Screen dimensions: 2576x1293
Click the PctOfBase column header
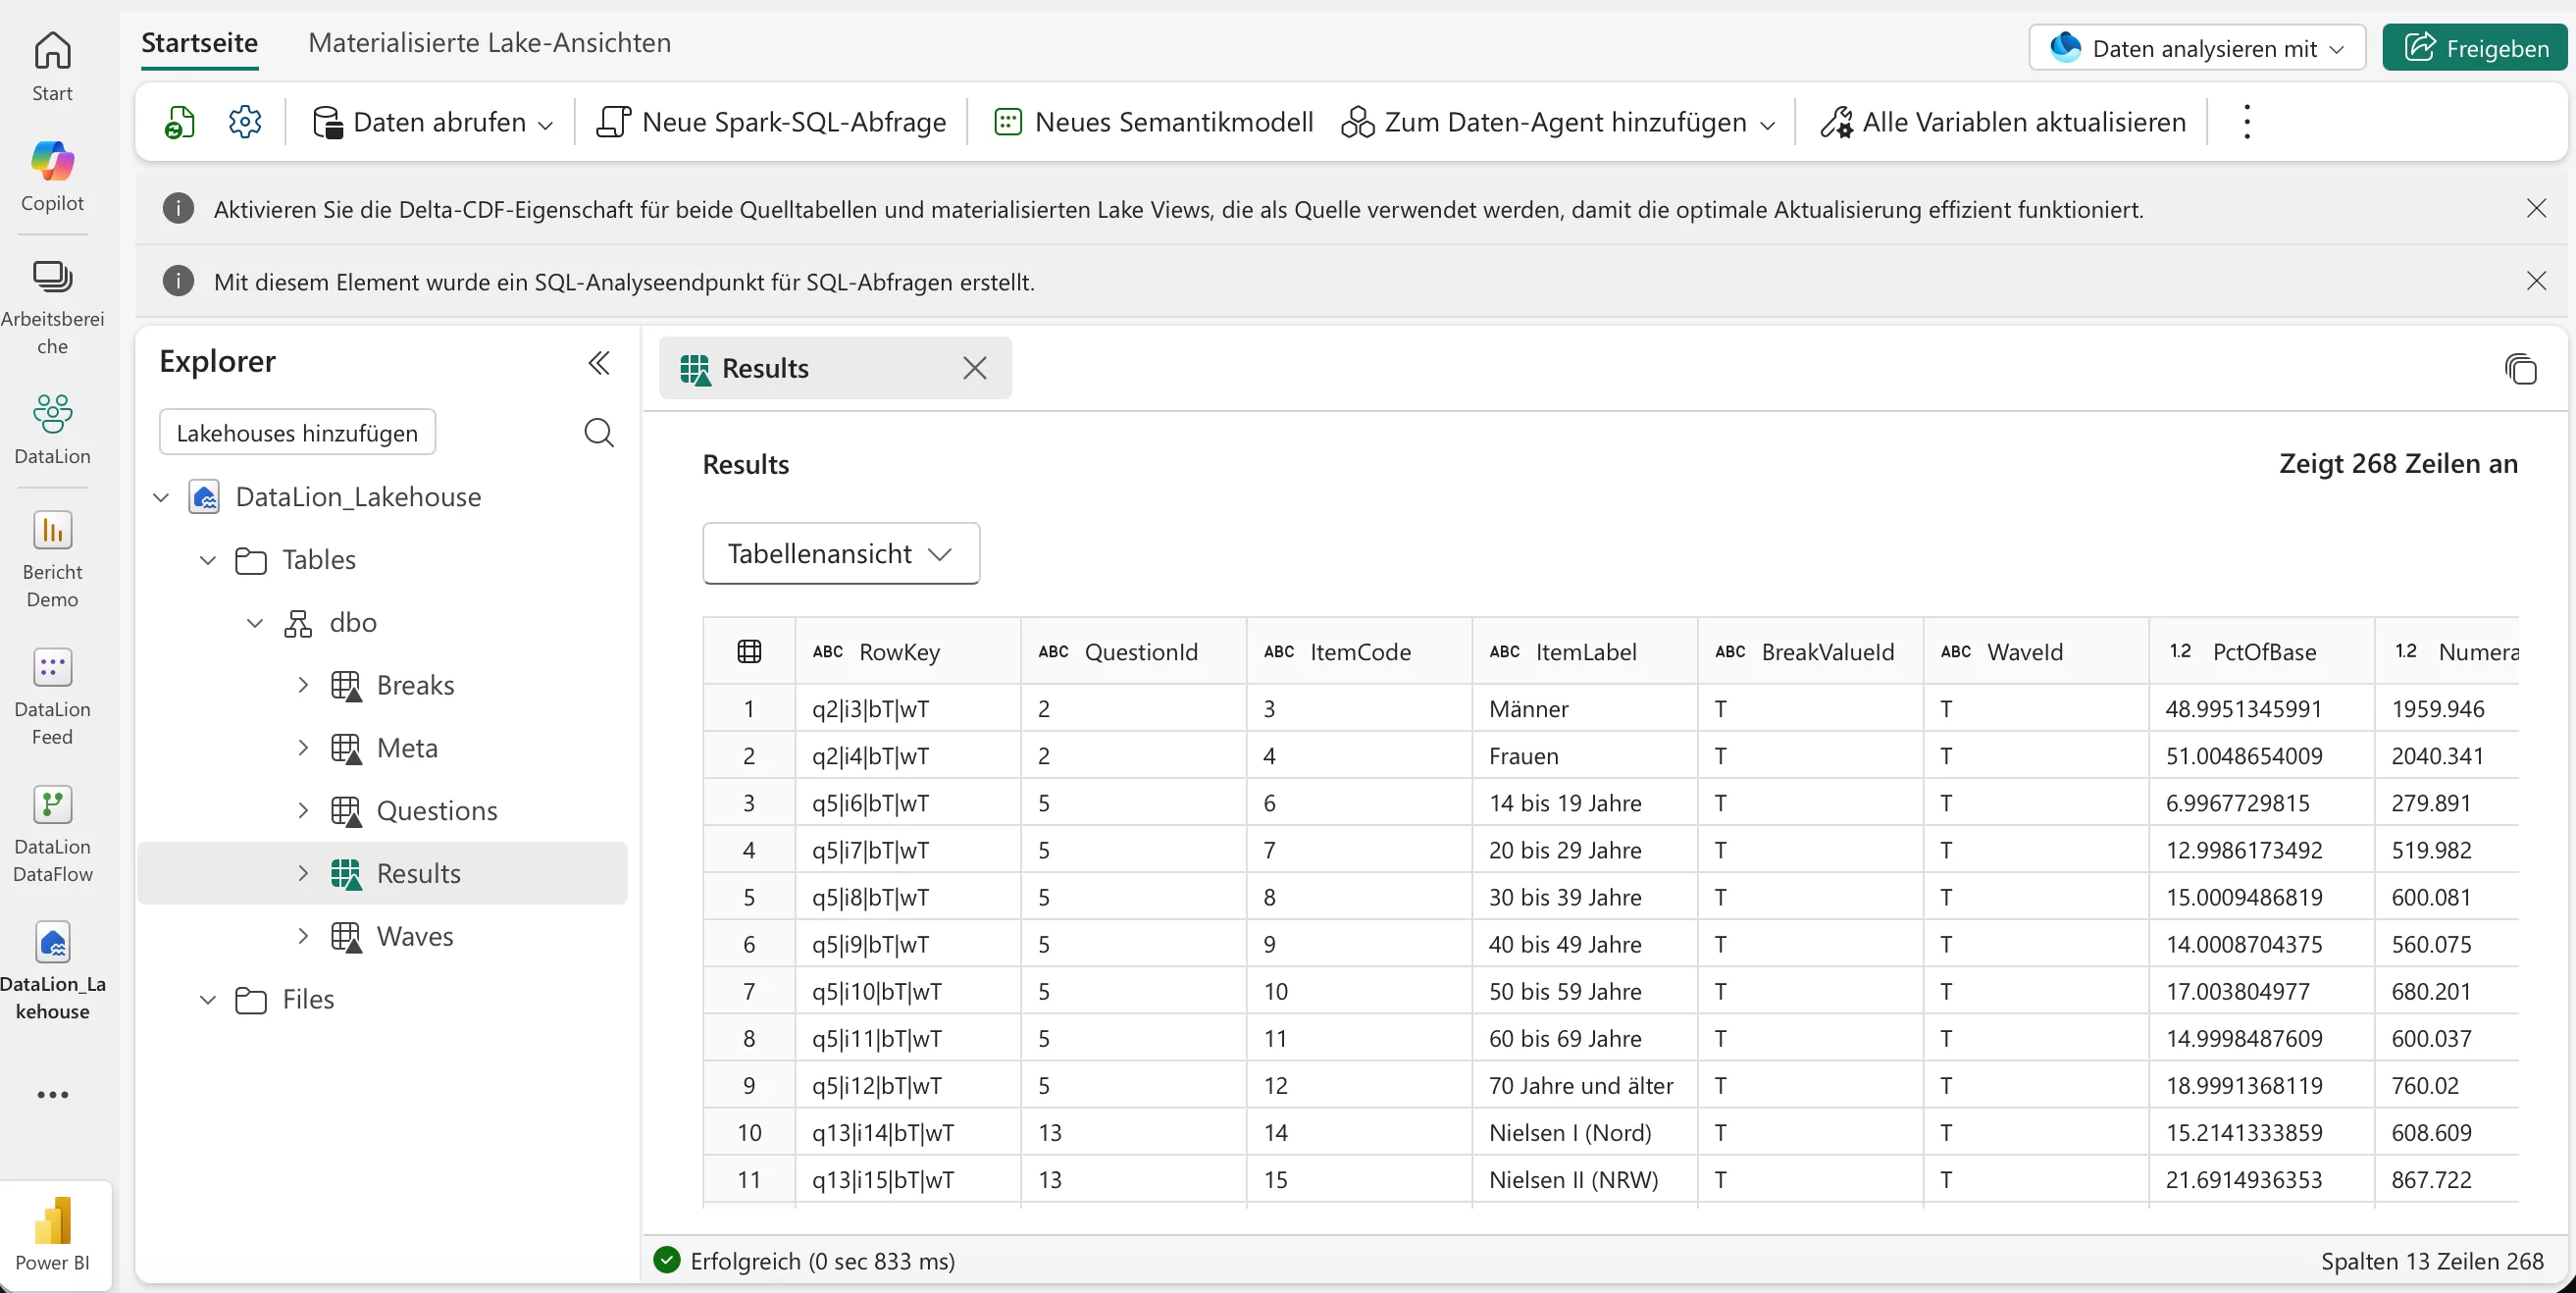click(x=2261, y=651)
